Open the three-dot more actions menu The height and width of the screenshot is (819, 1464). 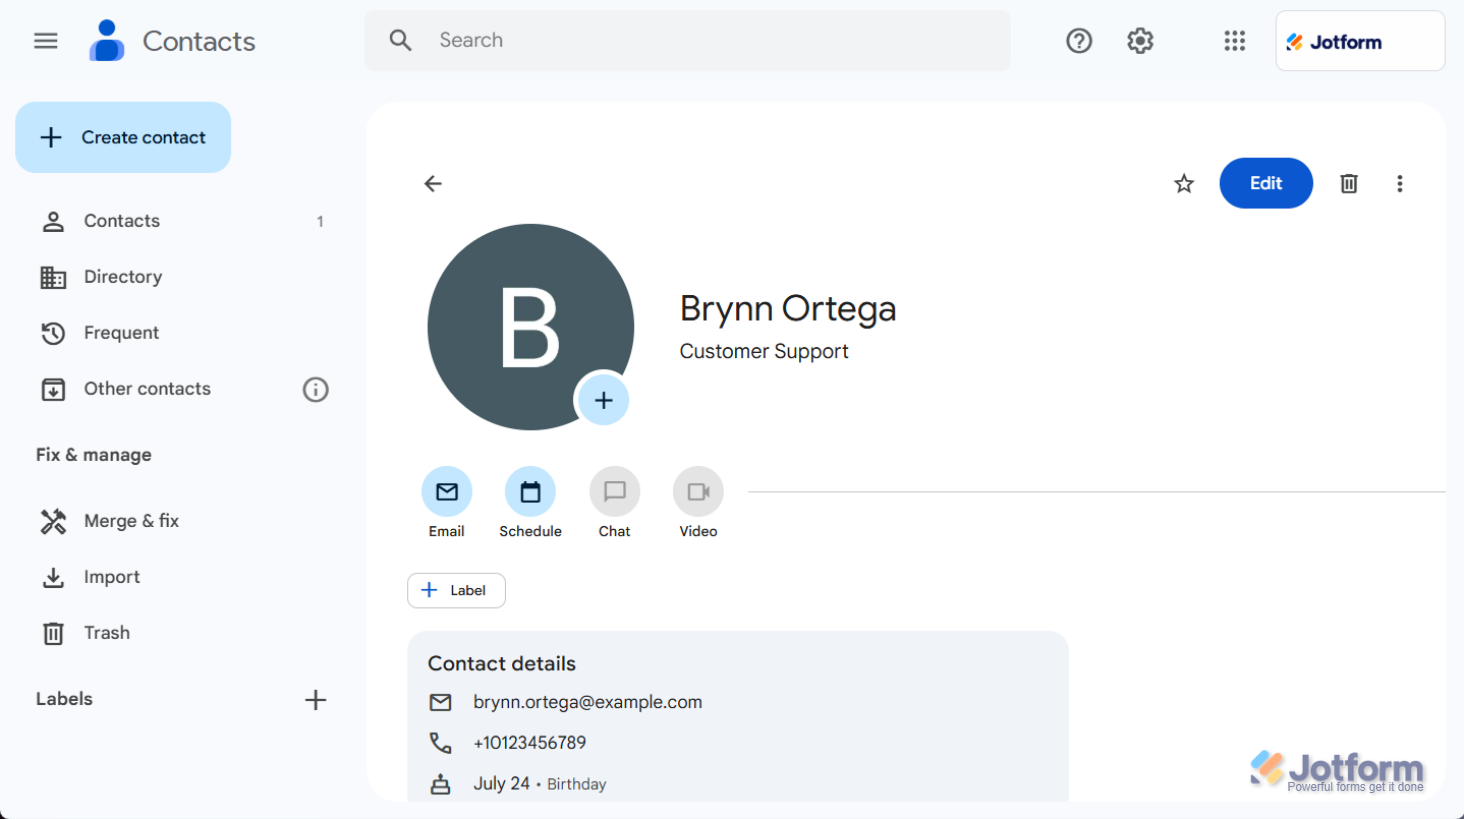(1400, 184)
